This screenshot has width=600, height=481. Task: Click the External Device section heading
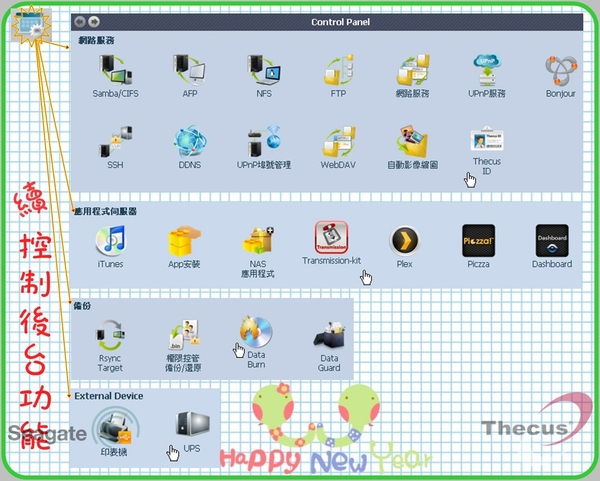coord(109,396)
